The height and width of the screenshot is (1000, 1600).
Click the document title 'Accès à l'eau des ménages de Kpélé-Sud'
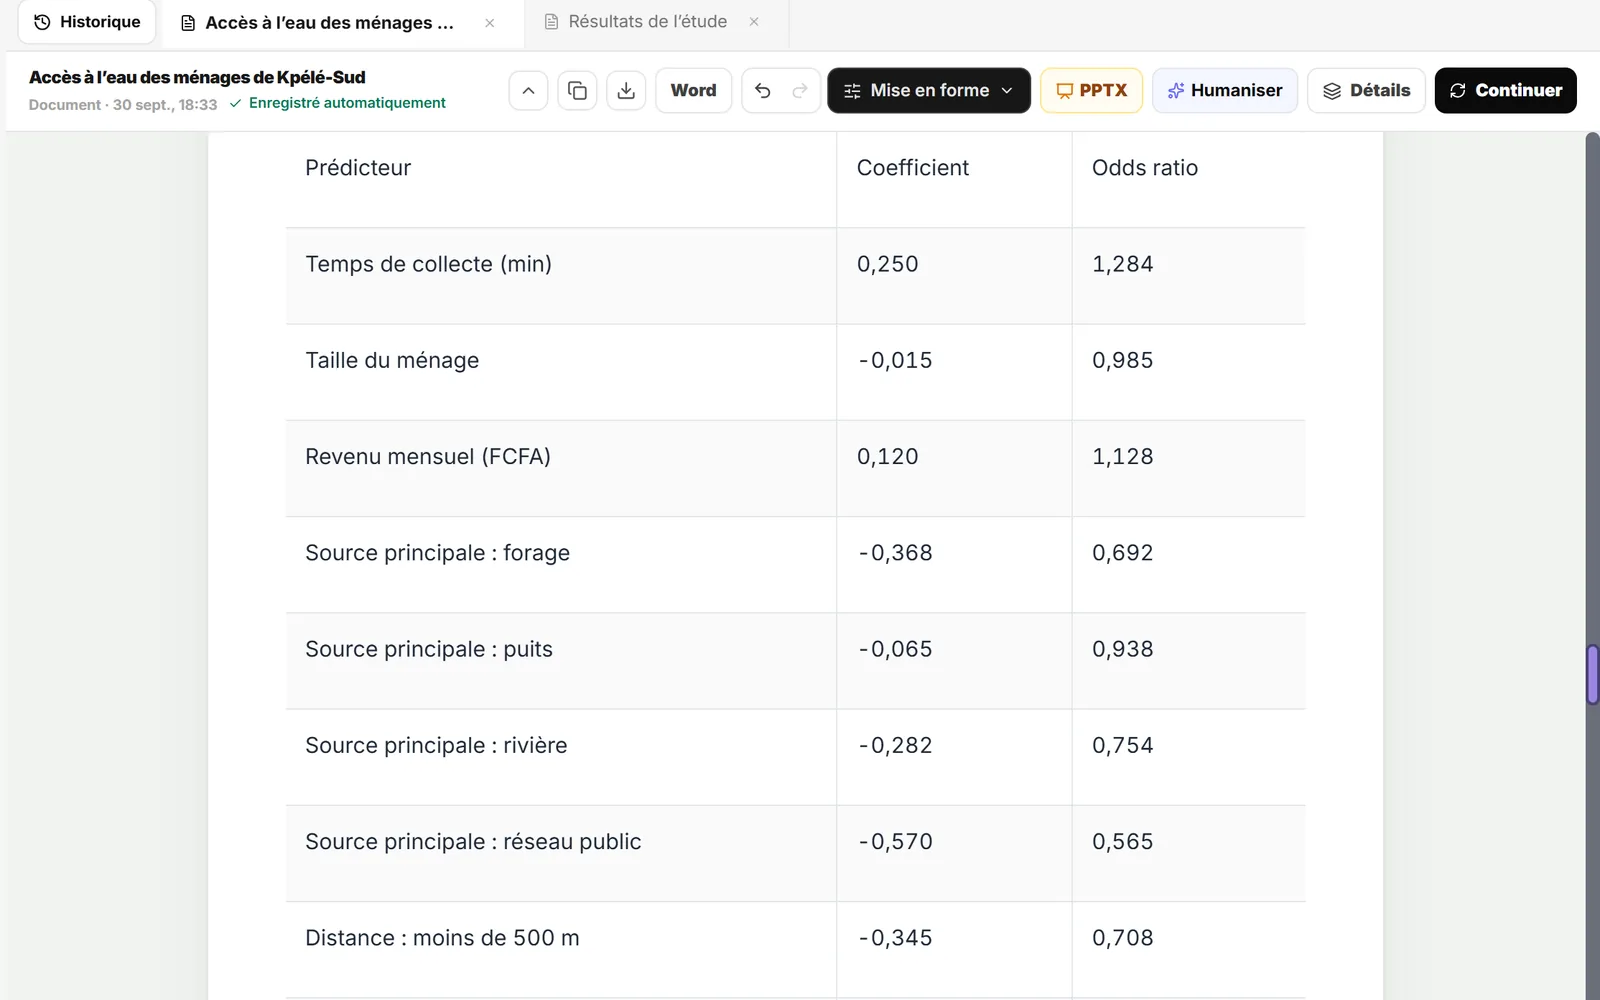tap(197, 77)
